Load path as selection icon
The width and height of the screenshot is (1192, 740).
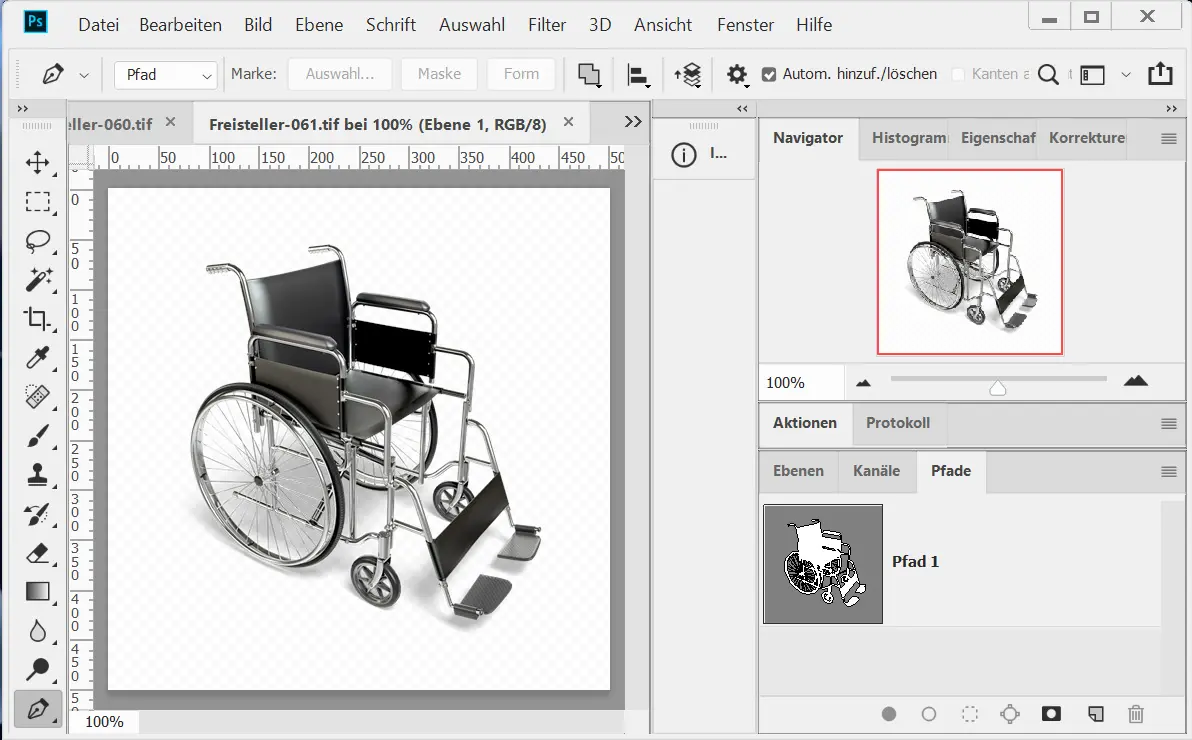pyautogui.click(x=969, y=714)
